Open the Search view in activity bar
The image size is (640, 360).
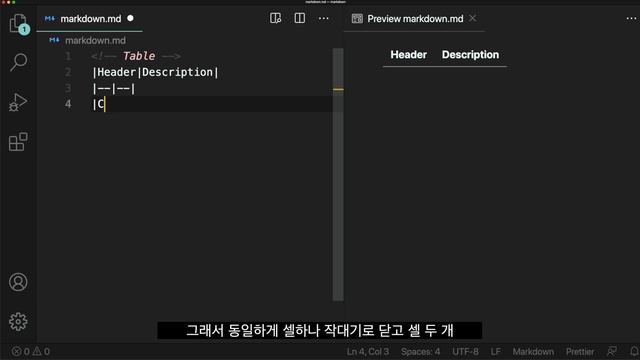(18, 62)
